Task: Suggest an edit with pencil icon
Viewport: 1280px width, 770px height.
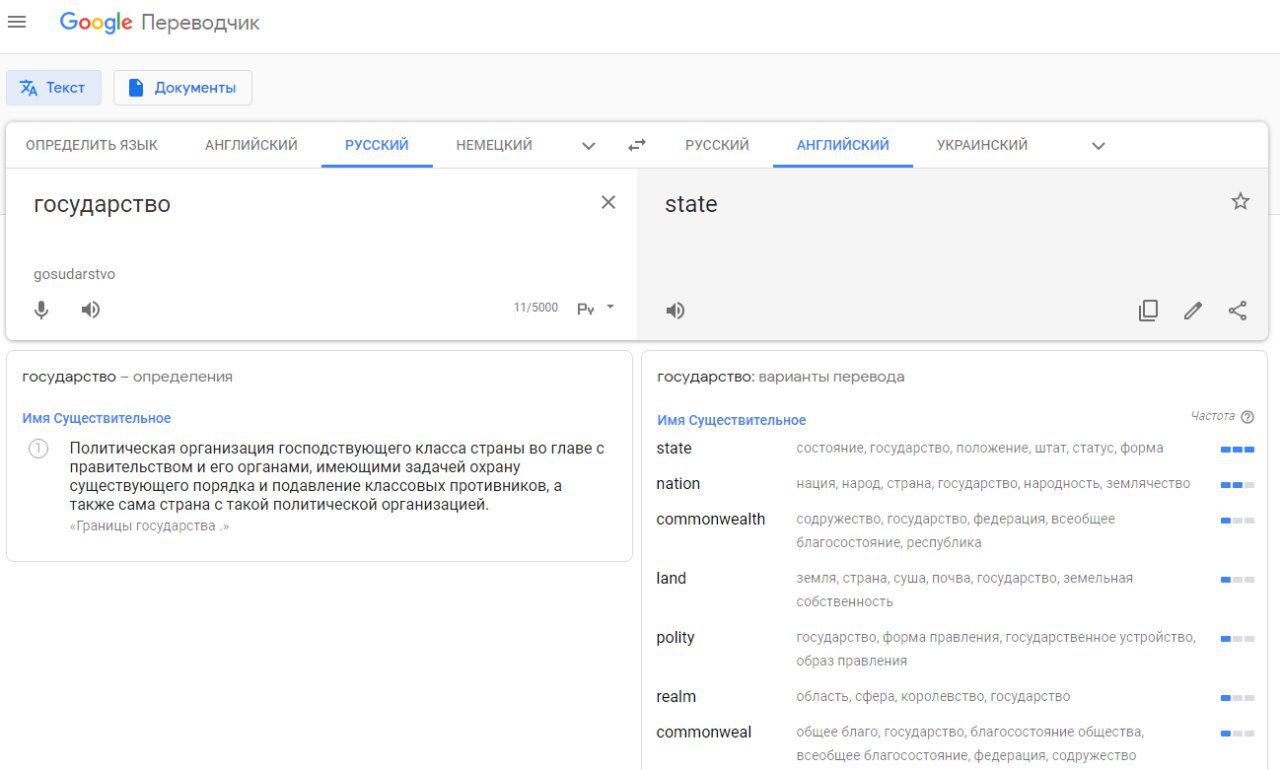Action: (1193, 310)
